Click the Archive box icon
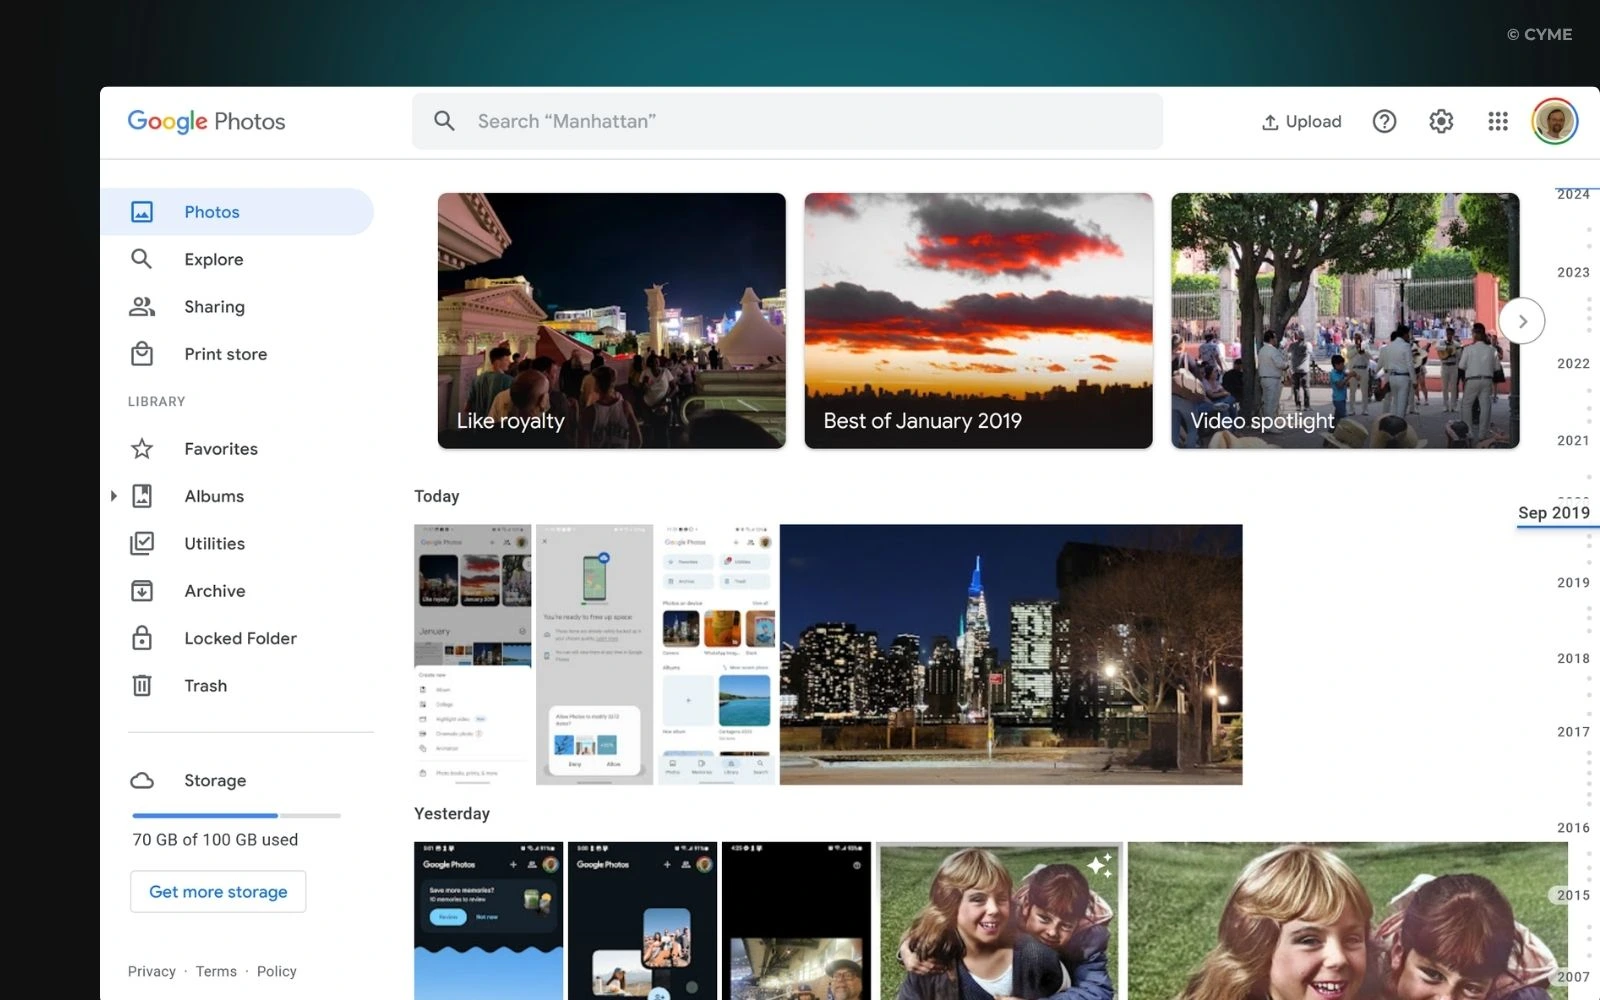Viewport: 1600px width, 1000px height. tap(142, 591)
